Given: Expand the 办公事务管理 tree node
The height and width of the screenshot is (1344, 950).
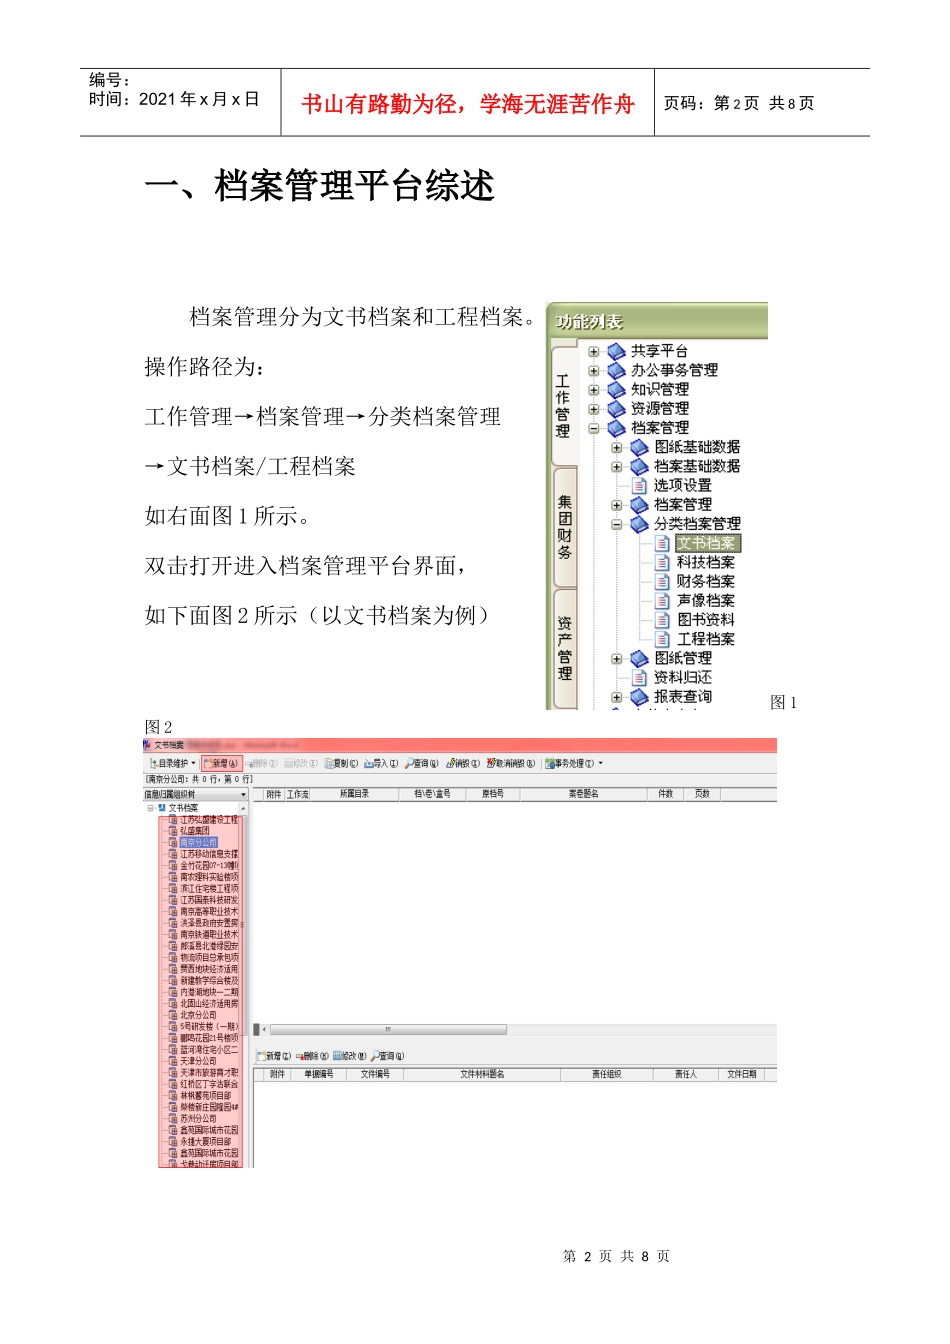Looking at the screenshot, I should pyautogui.click(x=594, y=371).
